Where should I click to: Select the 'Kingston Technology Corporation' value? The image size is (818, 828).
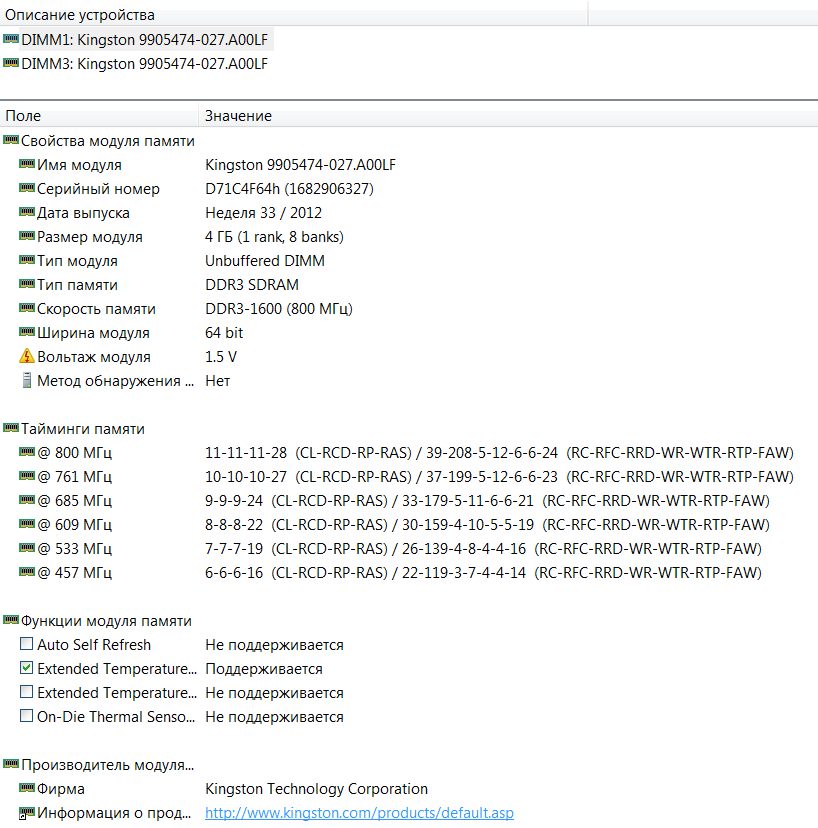(316, 789)
